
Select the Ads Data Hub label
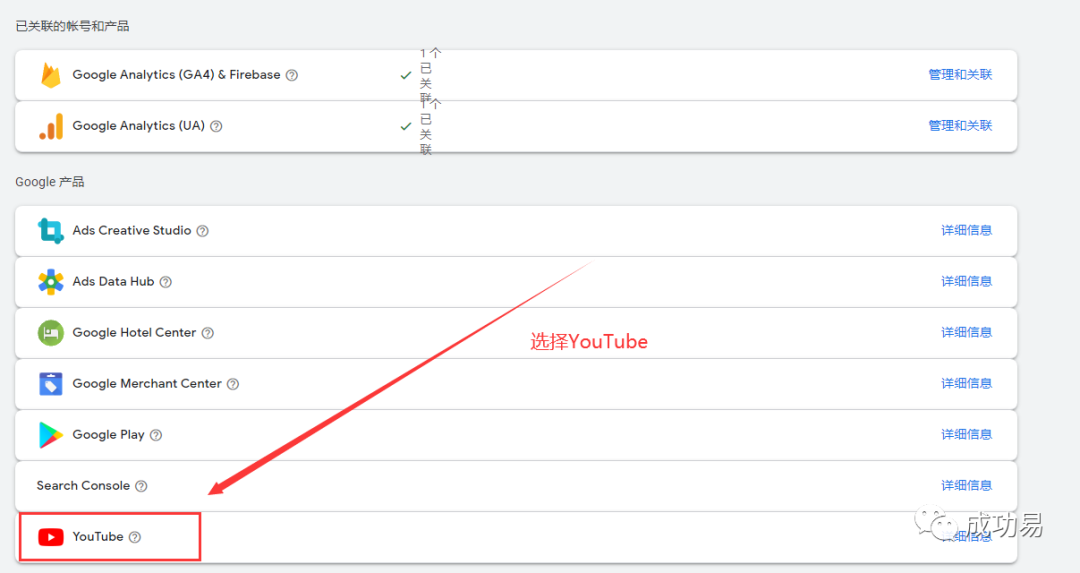pyautogui.click(x=113, y=281)
